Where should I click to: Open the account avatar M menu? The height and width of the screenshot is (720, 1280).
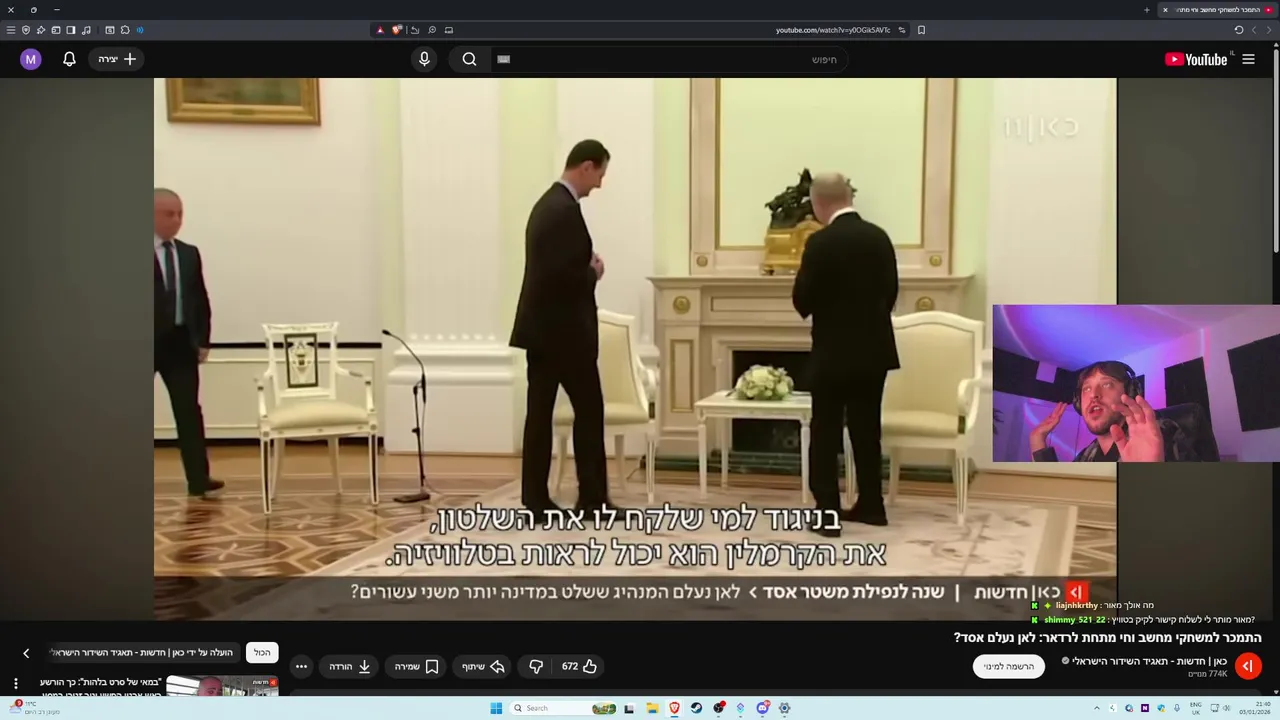(x=30, y=59)
